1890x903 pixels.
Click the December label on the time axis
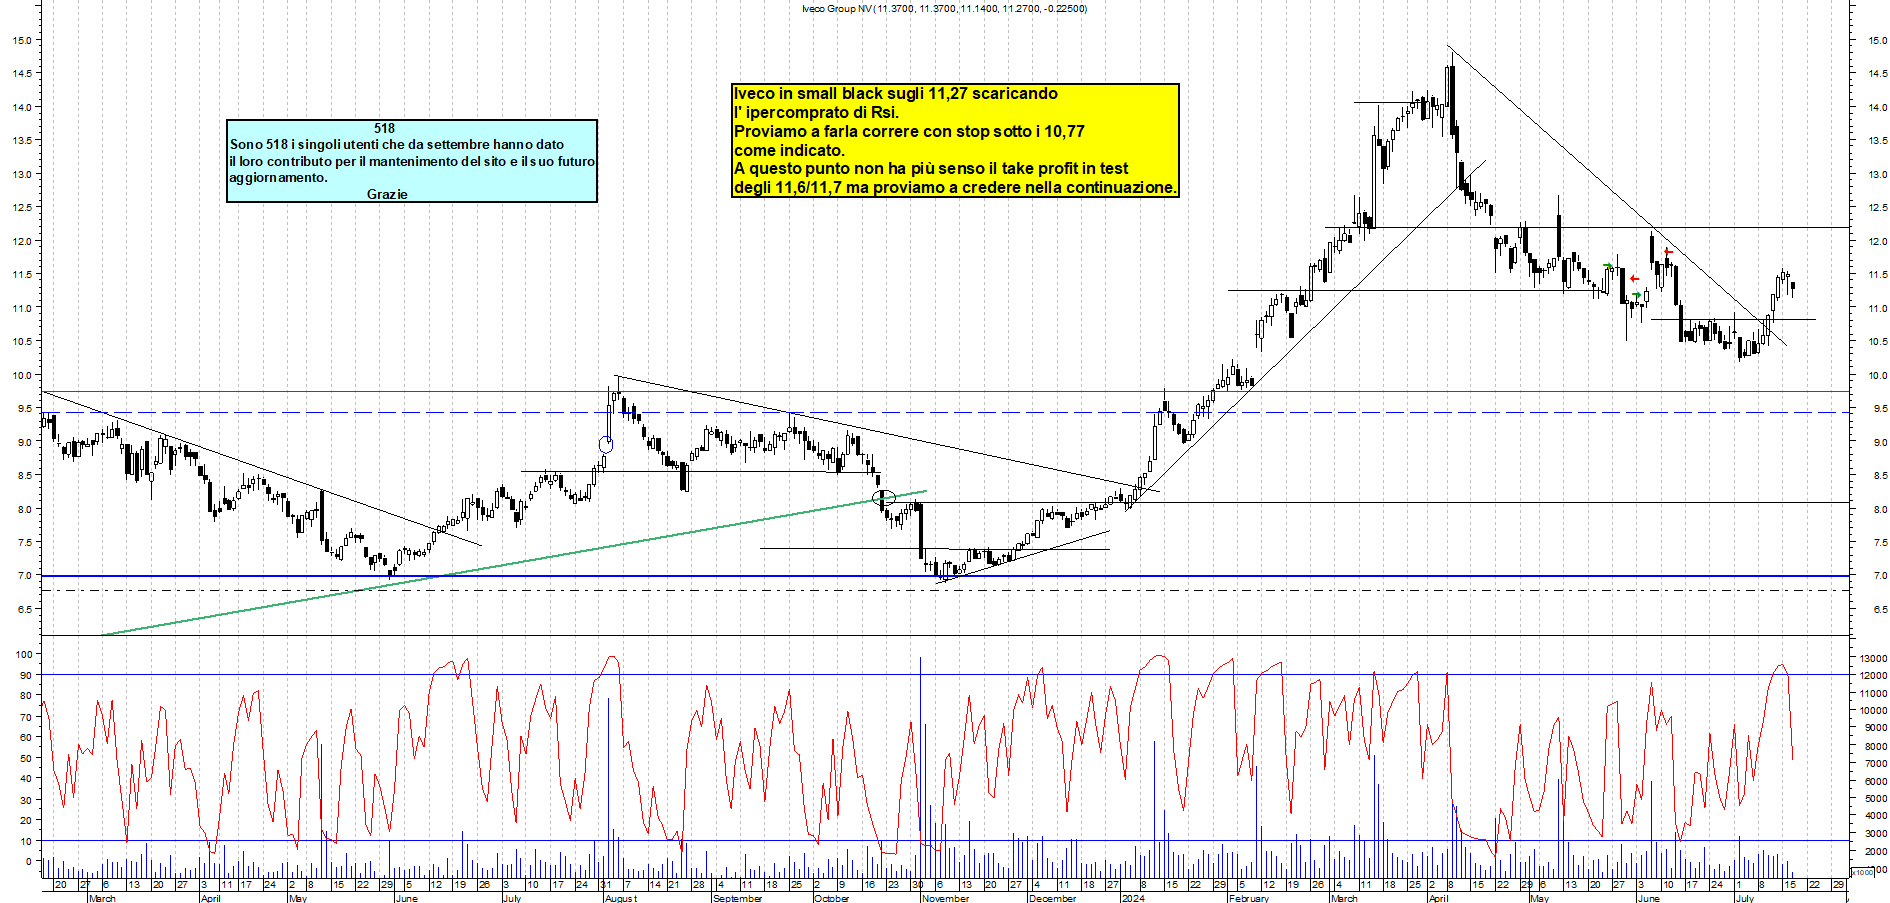click(x=1053, y=898)
